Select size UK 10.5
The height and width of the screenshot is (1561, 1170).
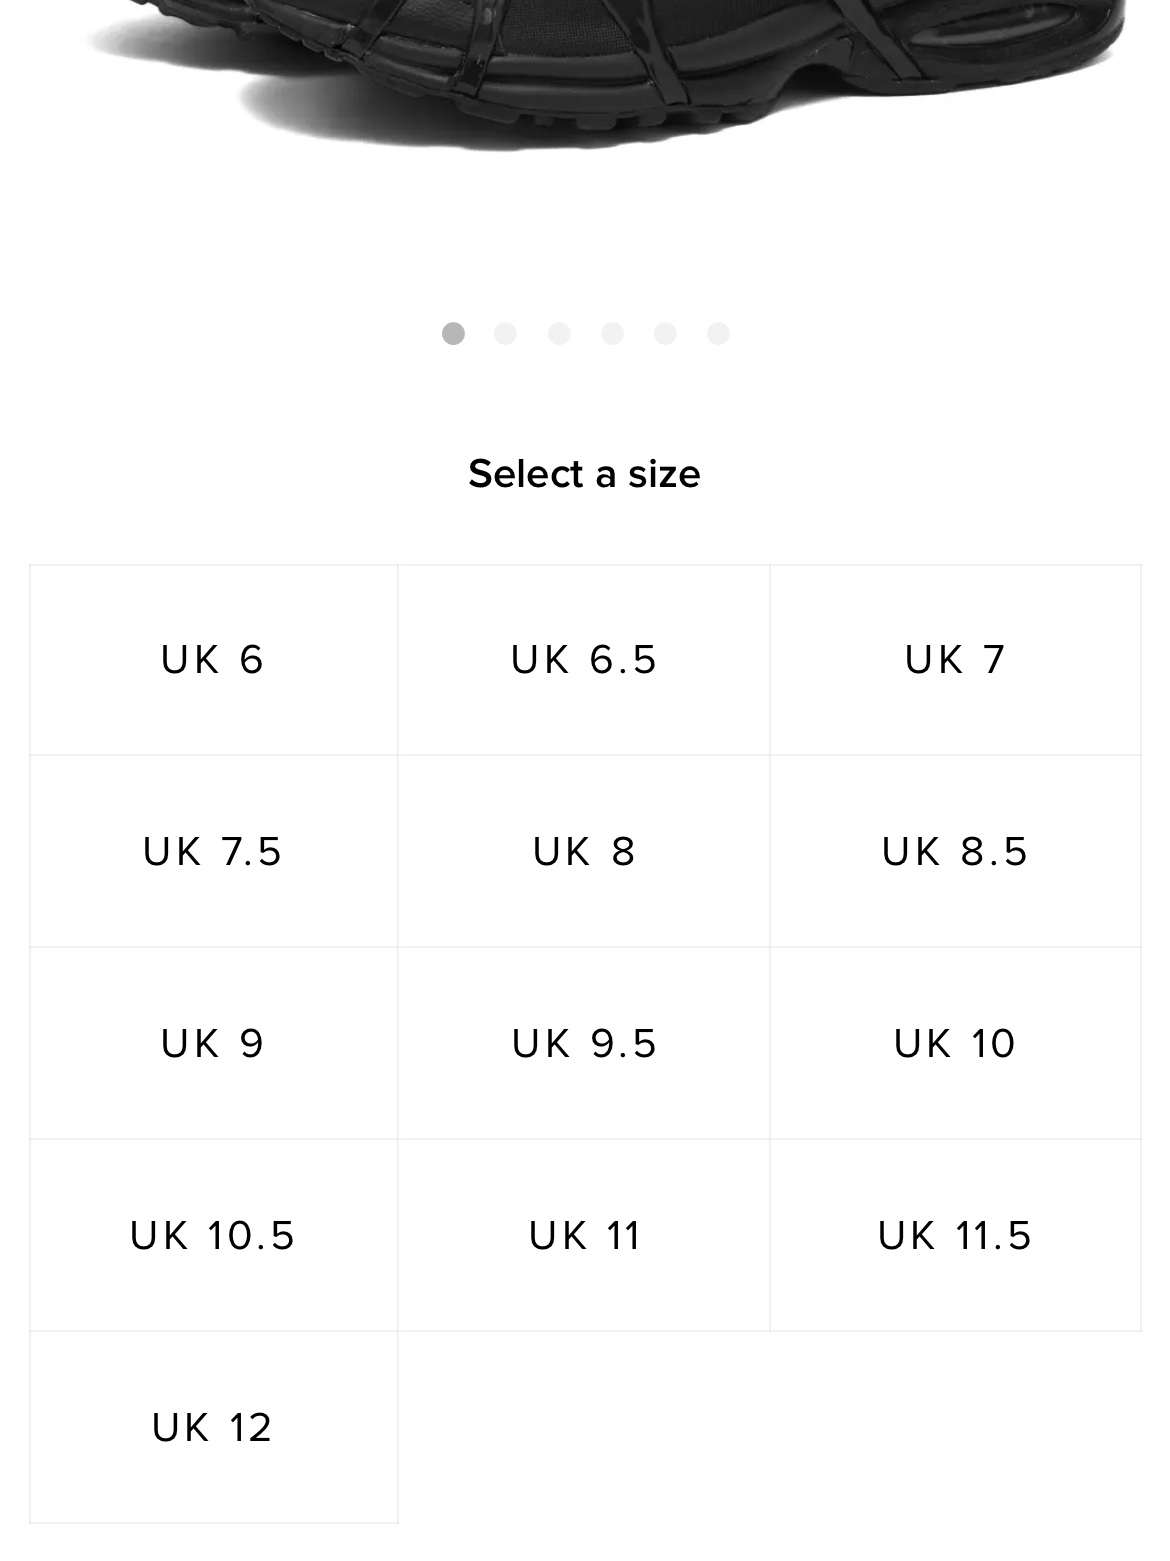(214, 1235)
